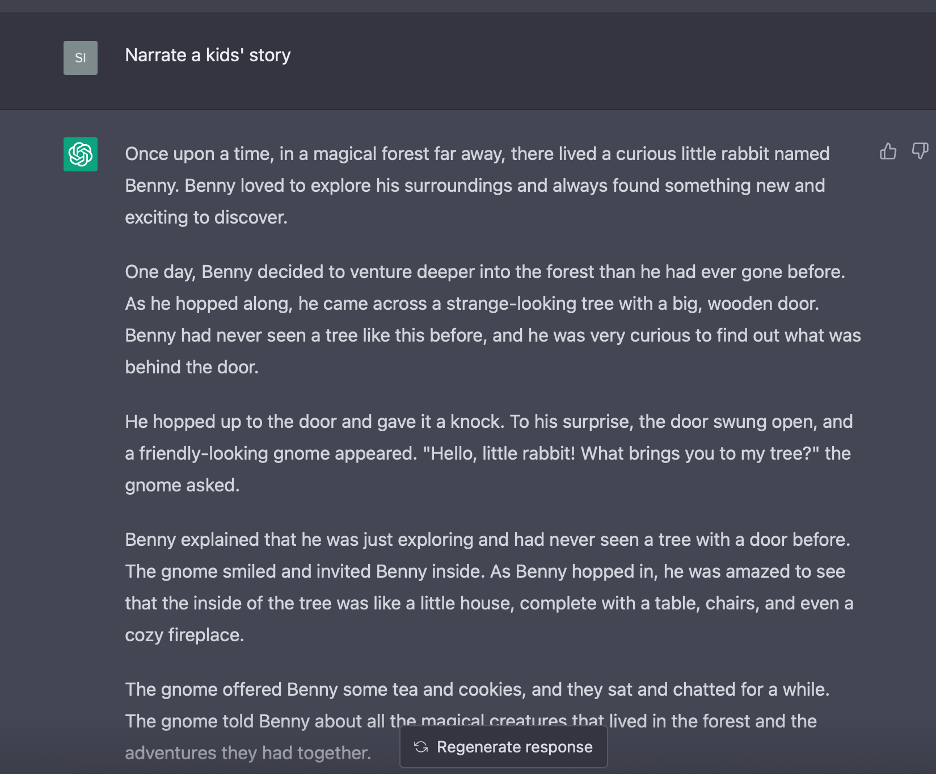Click the SI user avatar
The width and height of the screenshot is (936, 774).
[x=81, y=58]
